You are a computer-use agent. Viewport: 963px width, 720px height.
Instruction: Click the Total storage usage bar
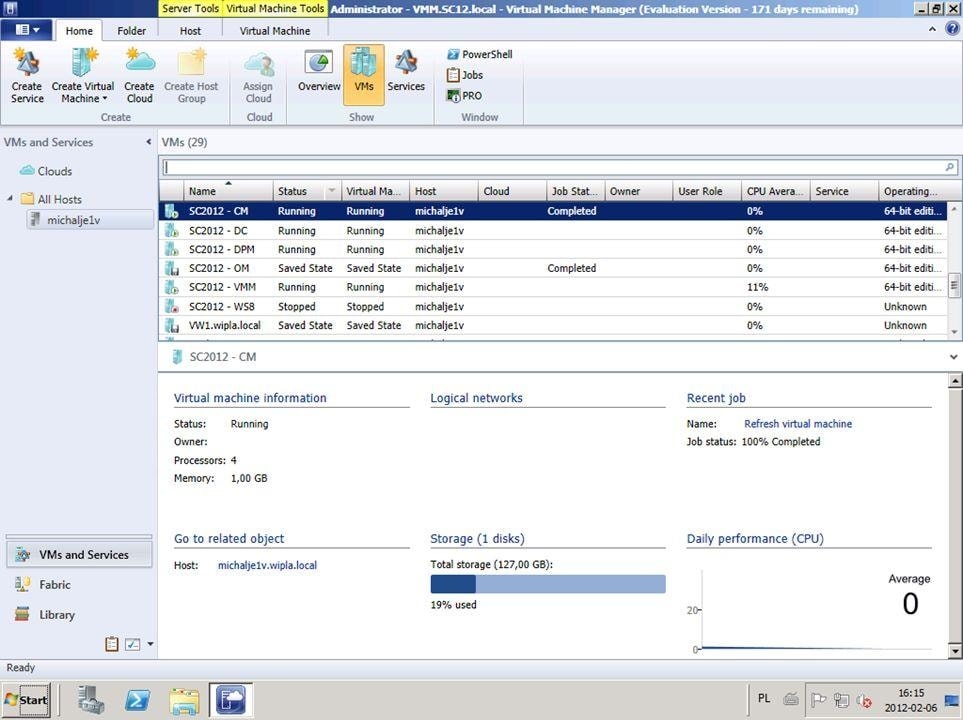pyautogui.click(x=547, y=584)
